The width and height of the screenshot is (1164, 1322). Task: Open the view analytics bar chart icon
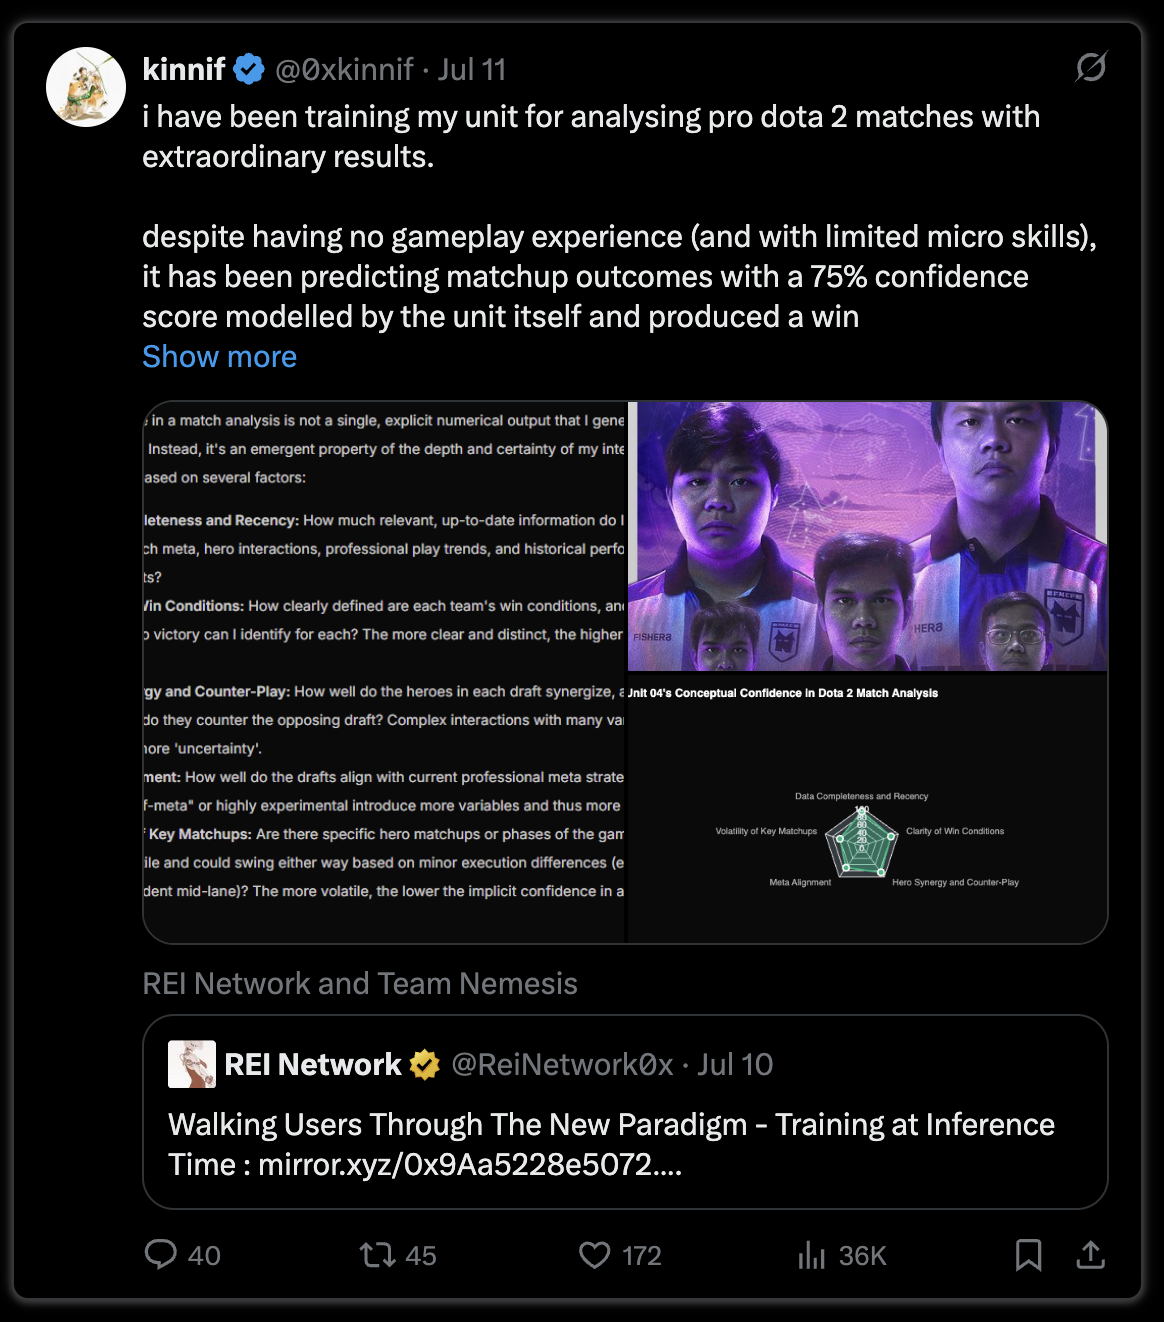(812, 1255)
